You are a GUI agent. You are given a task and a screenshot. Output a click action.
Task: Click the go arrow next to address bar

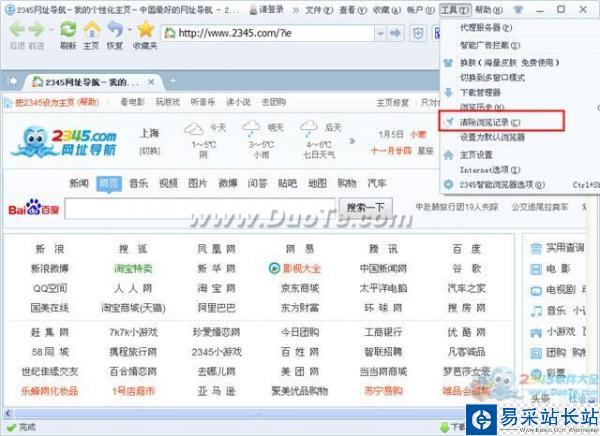[x=395, y=34]
